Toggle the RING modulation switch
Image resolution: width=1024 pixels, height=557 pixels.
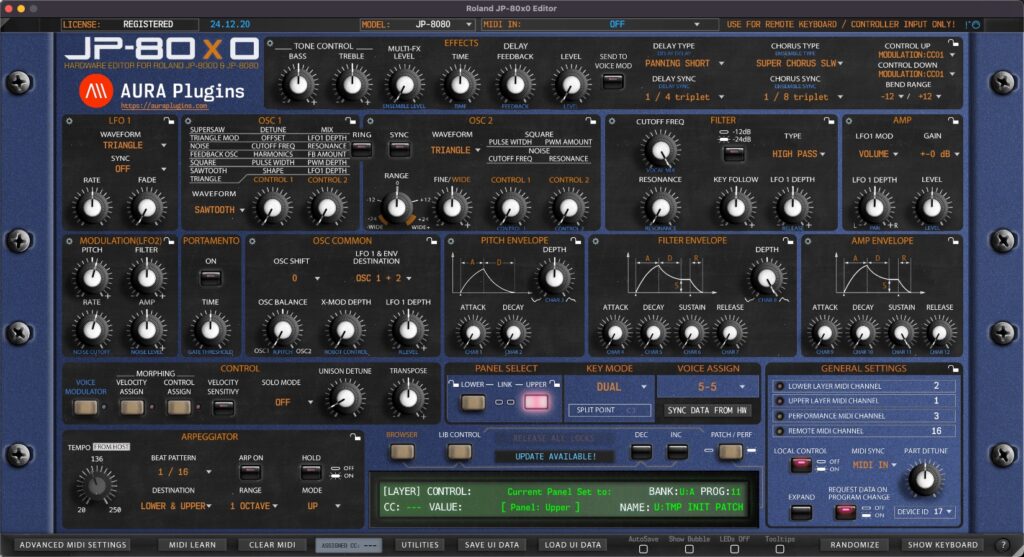pos(361,150)
